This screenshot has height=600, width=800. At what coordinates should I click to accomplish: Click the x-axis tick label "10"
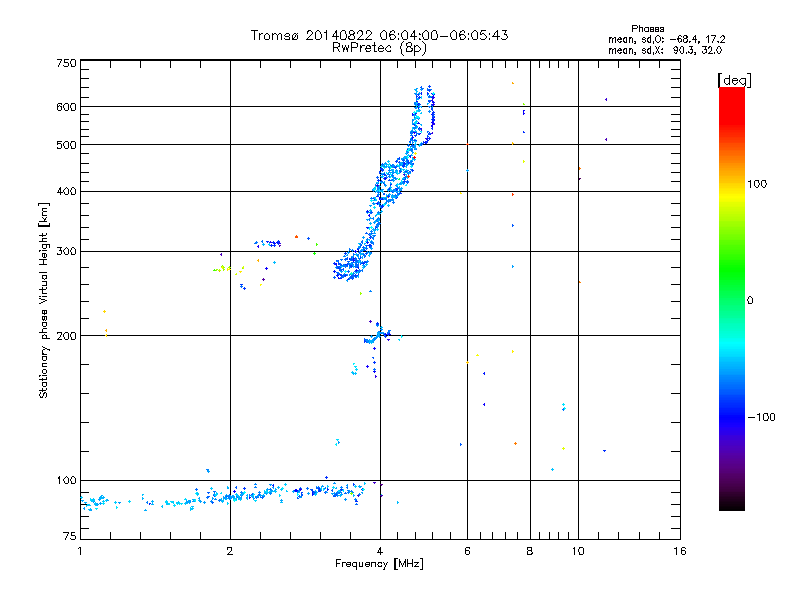tap(578, 551)
